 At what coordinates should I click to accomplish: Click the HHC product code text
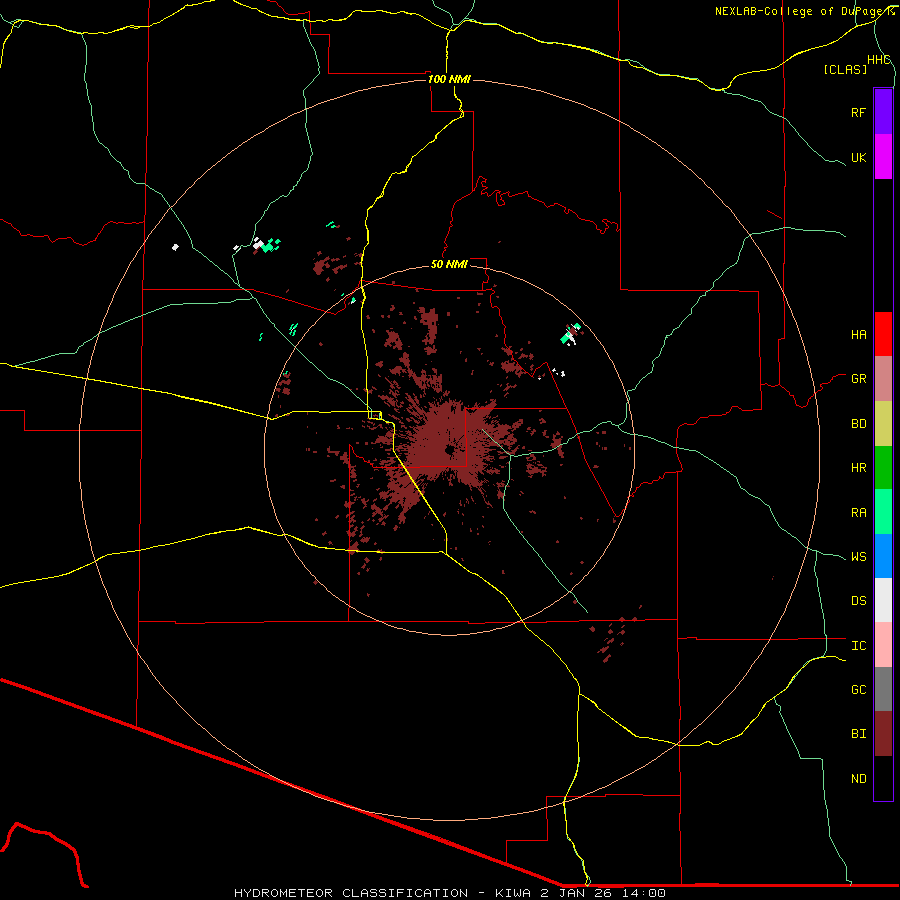(878, 60)
